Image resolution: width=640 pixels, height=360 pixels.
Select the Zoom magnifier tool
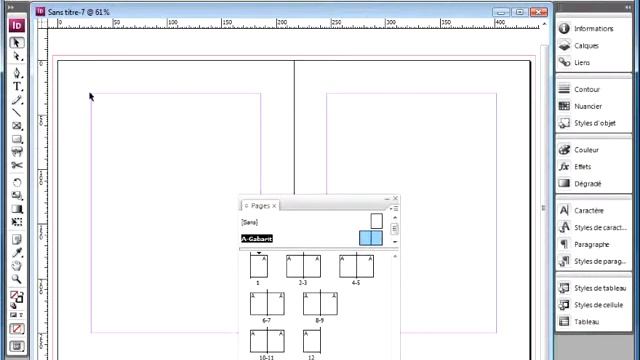[x=16, y=279]
